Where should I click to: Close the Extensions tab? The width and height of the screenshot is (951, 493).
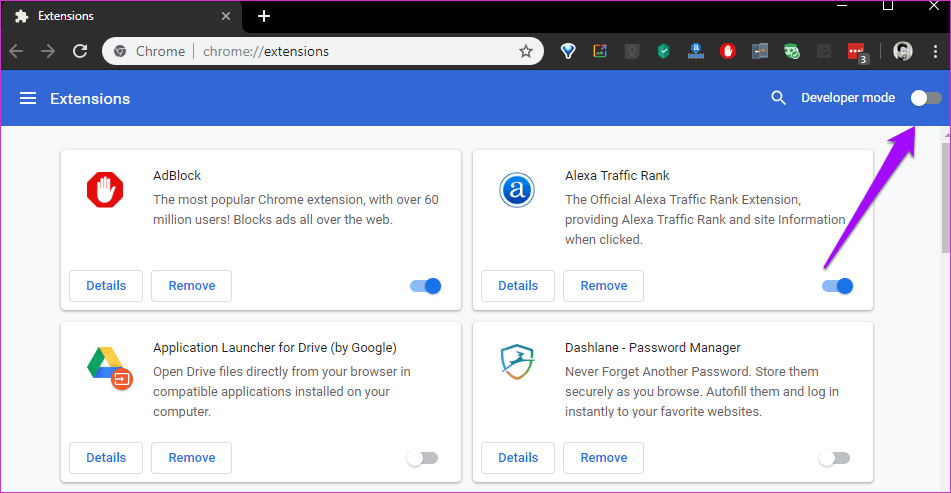pos(226,16)
